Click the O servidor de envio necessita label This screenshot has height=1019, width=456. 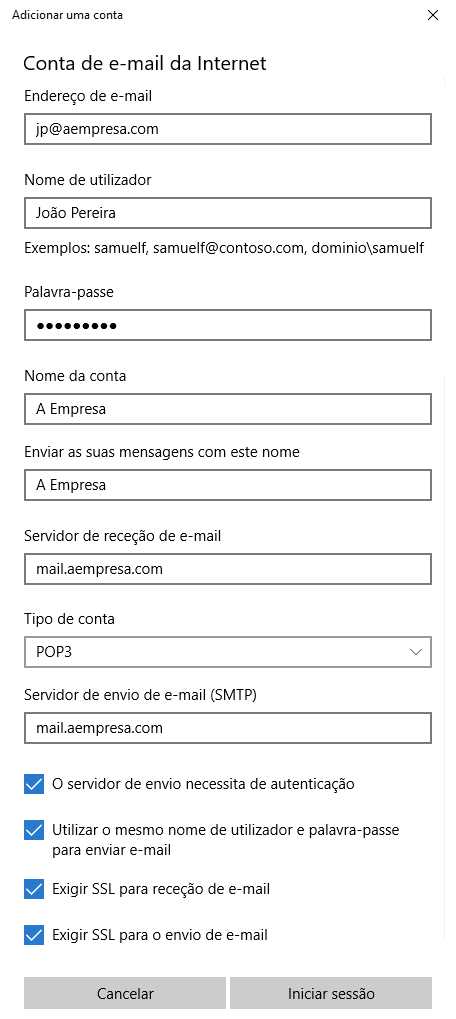pos(203,784)
